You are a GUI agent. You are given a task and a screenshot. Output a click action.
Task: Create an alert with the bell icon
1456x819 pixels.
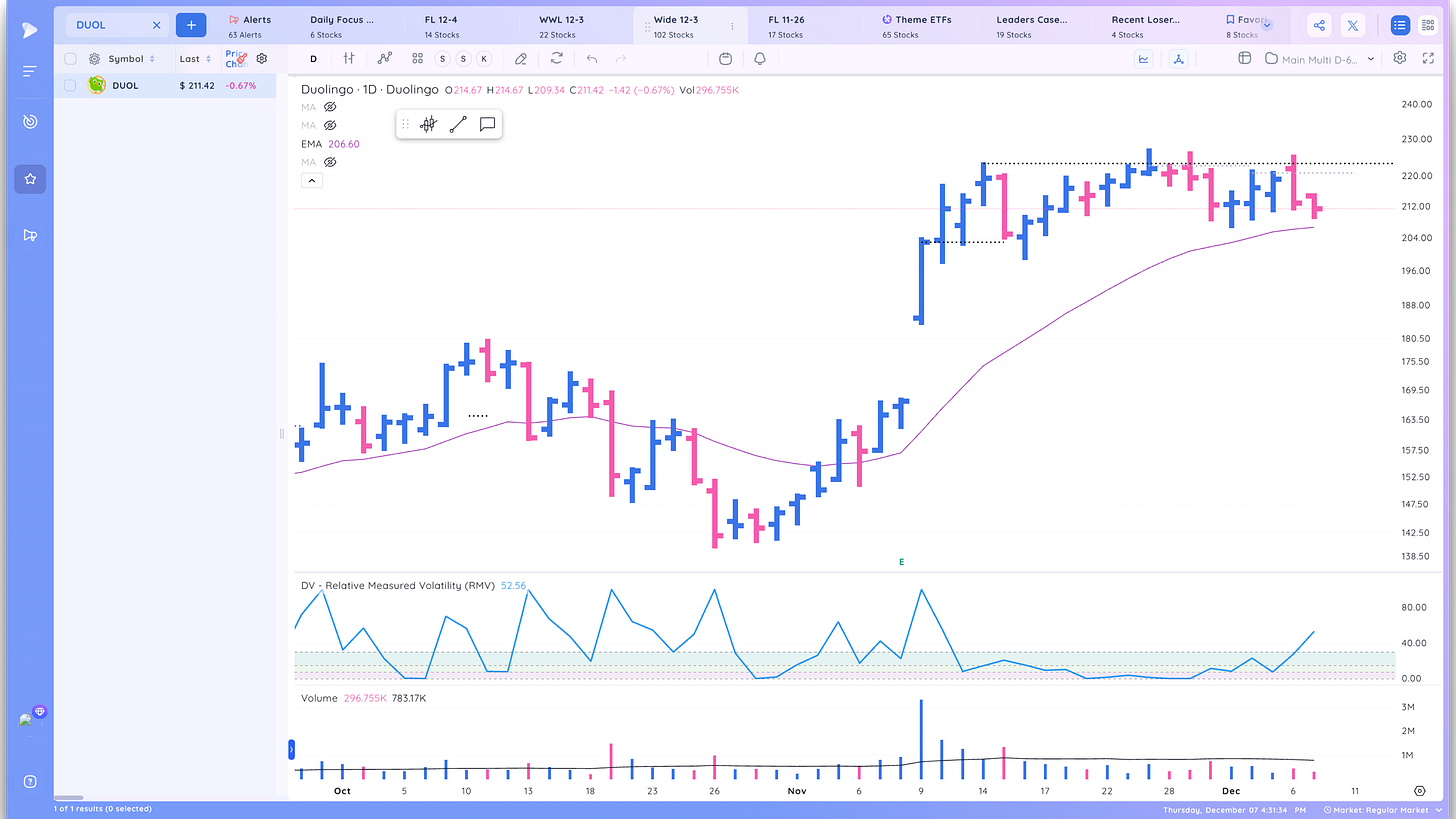(760, 59)
